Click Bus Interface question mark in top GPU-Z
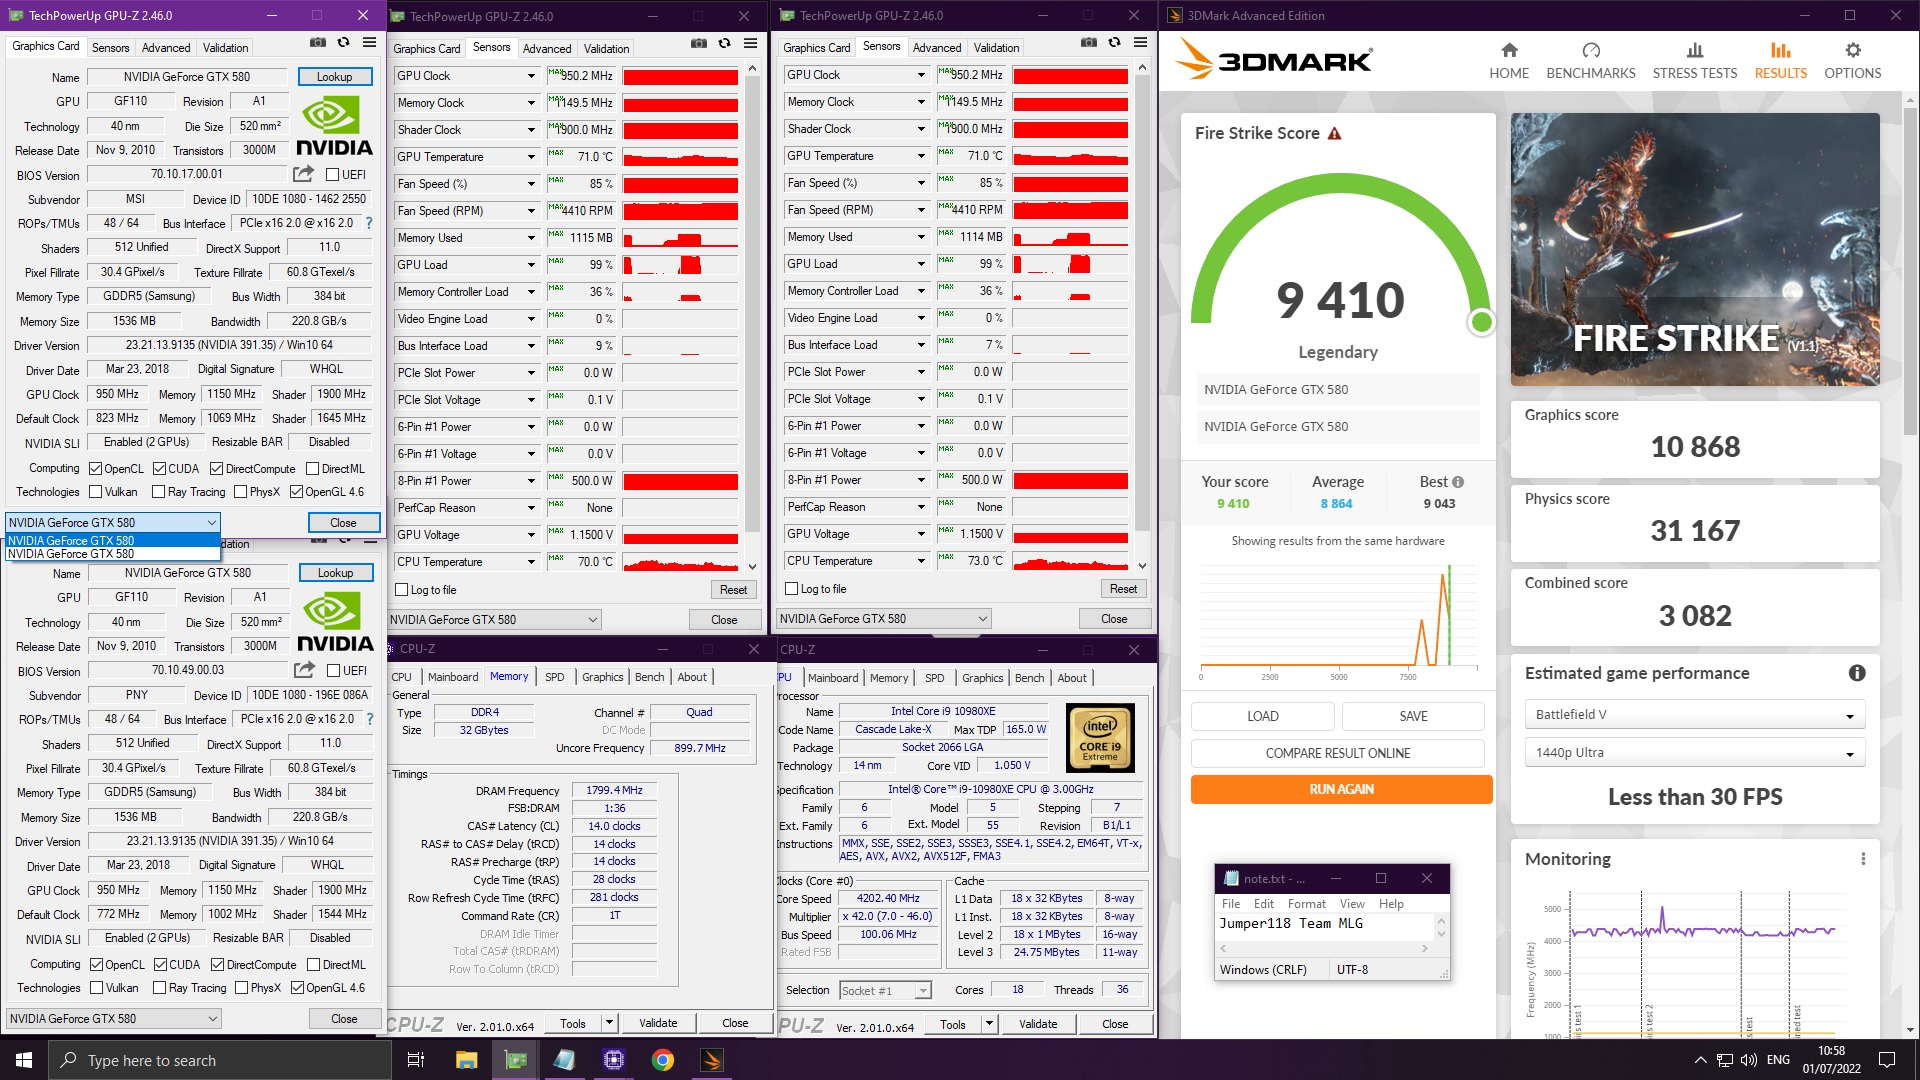The image size is (1920, 1080). [369, 223]
